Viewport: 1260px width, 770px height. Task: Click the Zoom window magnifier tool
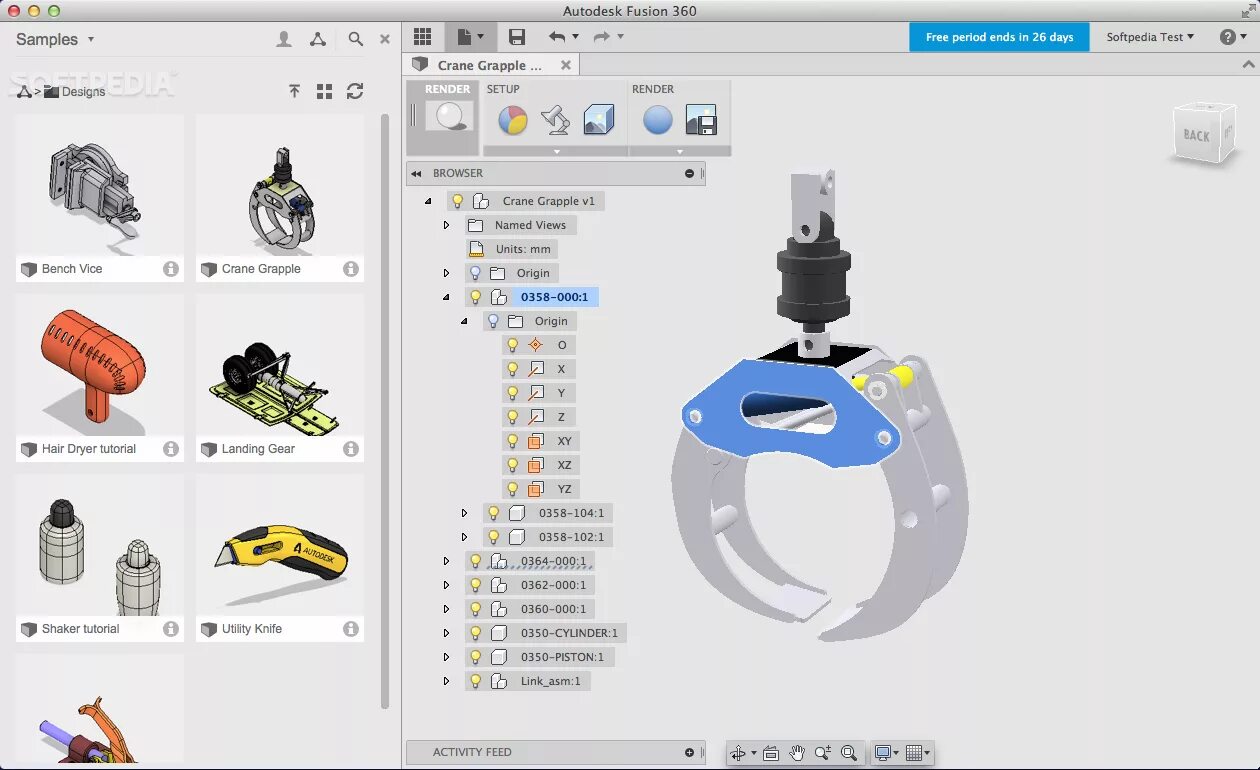coord(848,753)
